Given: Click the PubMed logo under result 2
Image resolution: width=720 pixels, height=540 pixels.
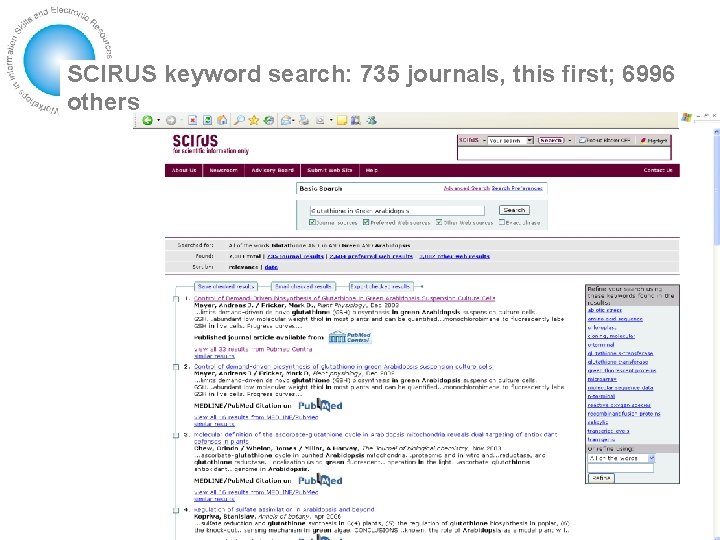Looking at the screenshot, I should (x=320, y=405).
